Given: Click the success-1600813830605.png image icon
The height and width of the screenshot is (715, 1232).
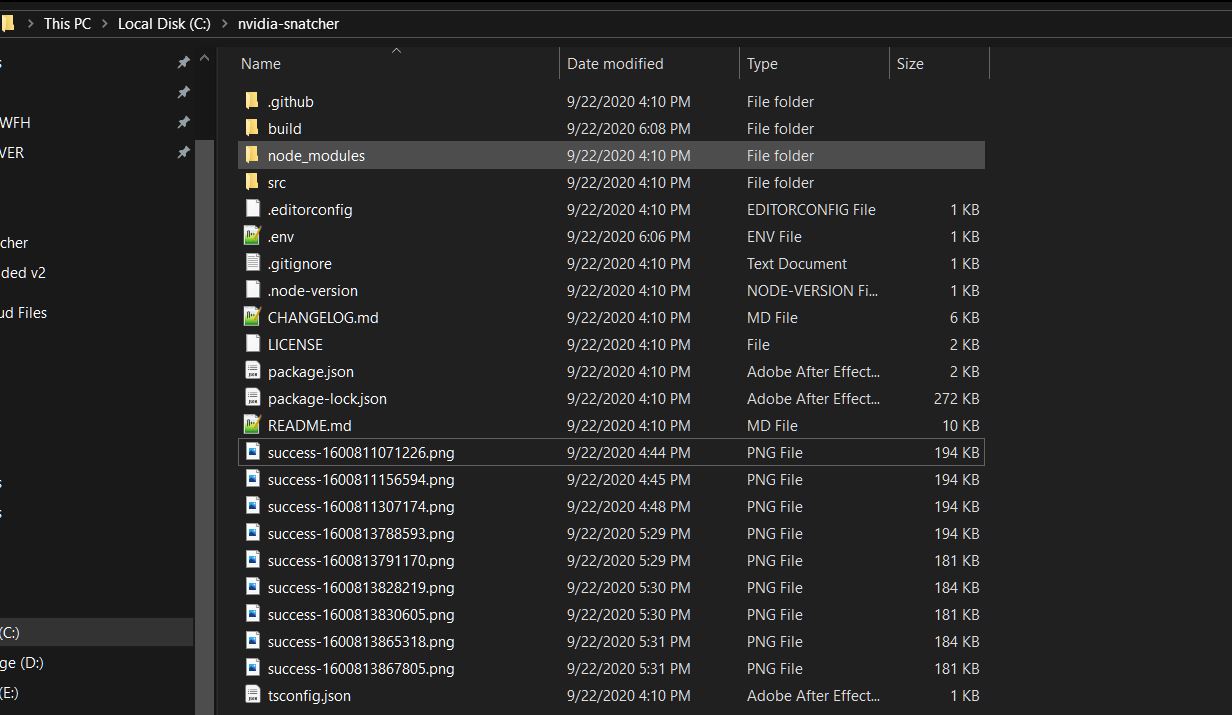Looking at the screenshot, I should (x=252, y=614).
